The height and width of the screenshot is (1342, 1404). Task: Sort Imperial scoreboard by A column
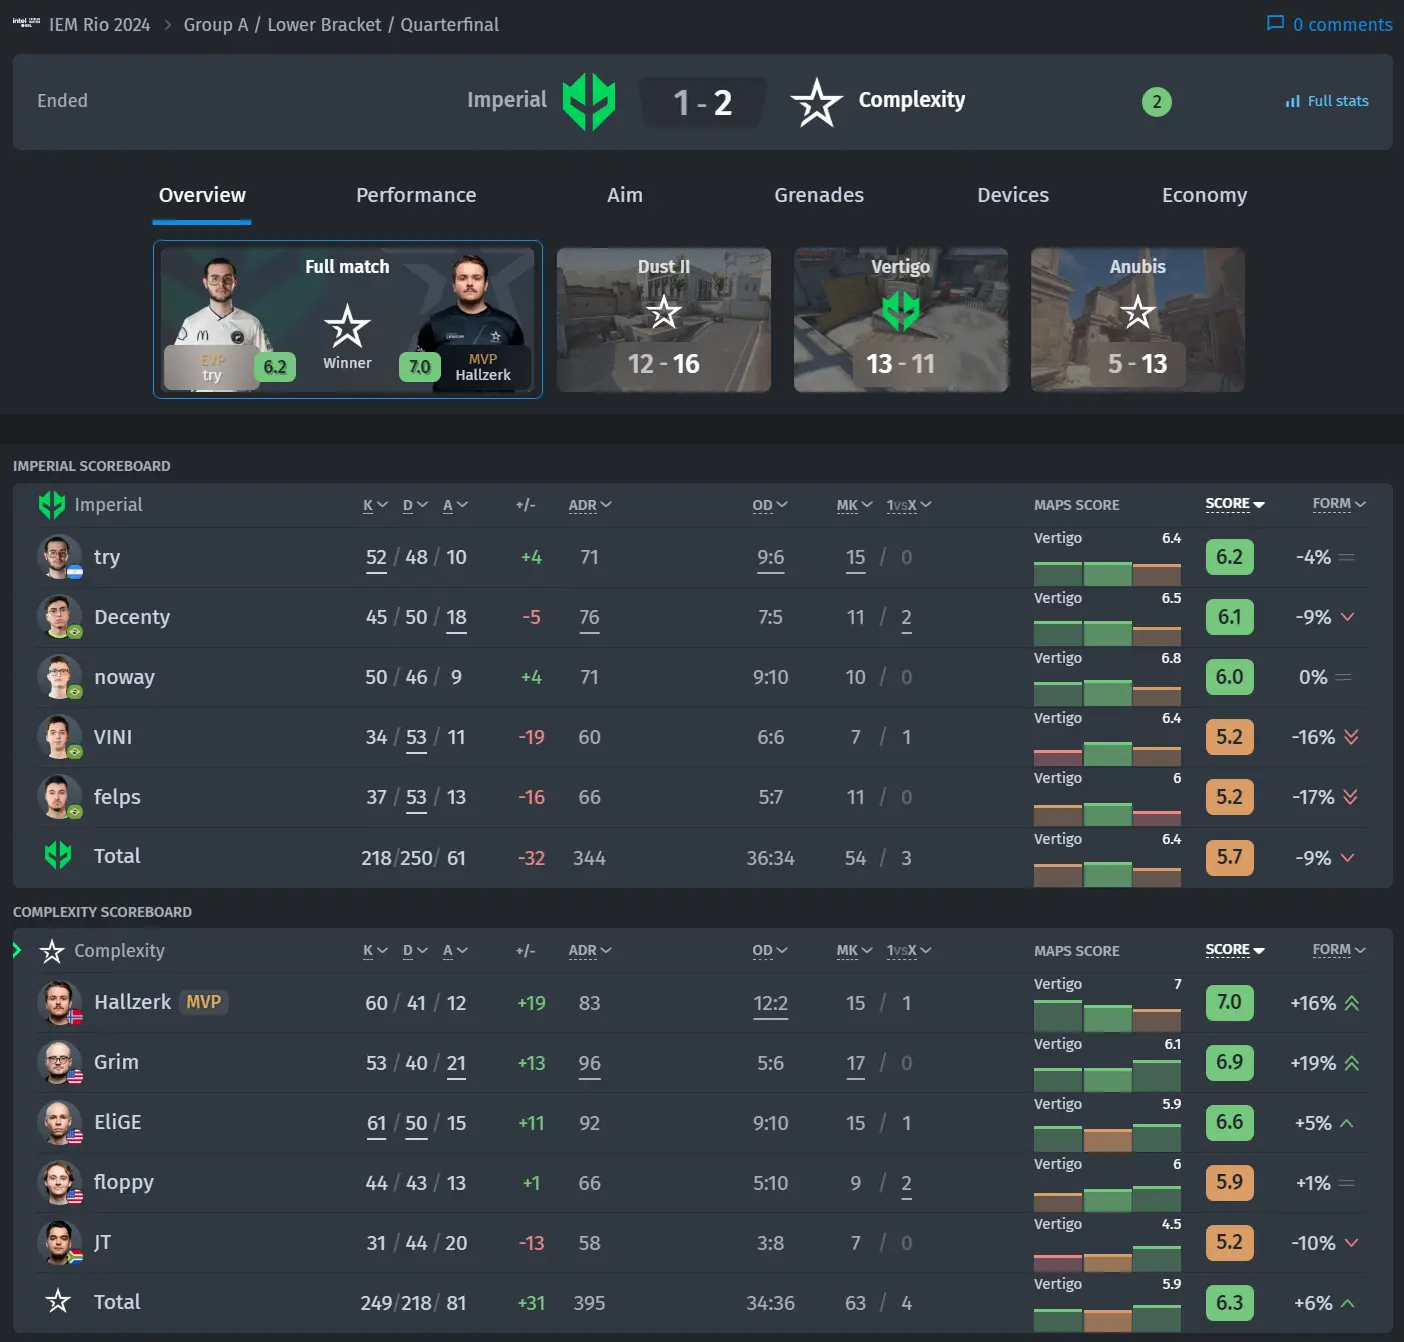point(455,505)
